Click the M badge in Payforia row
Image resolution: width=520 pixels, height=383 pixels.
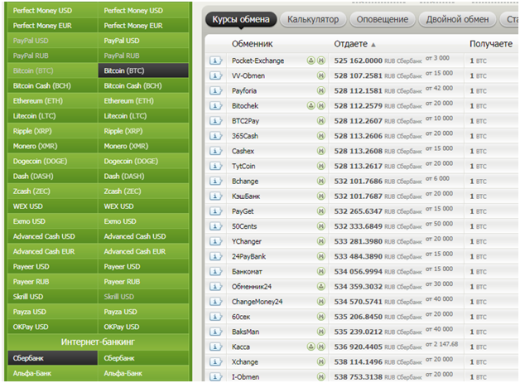coord(321,91)
